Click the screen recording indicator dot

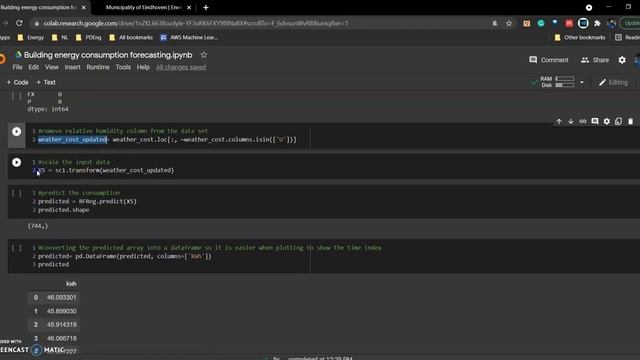pos(589,7)
